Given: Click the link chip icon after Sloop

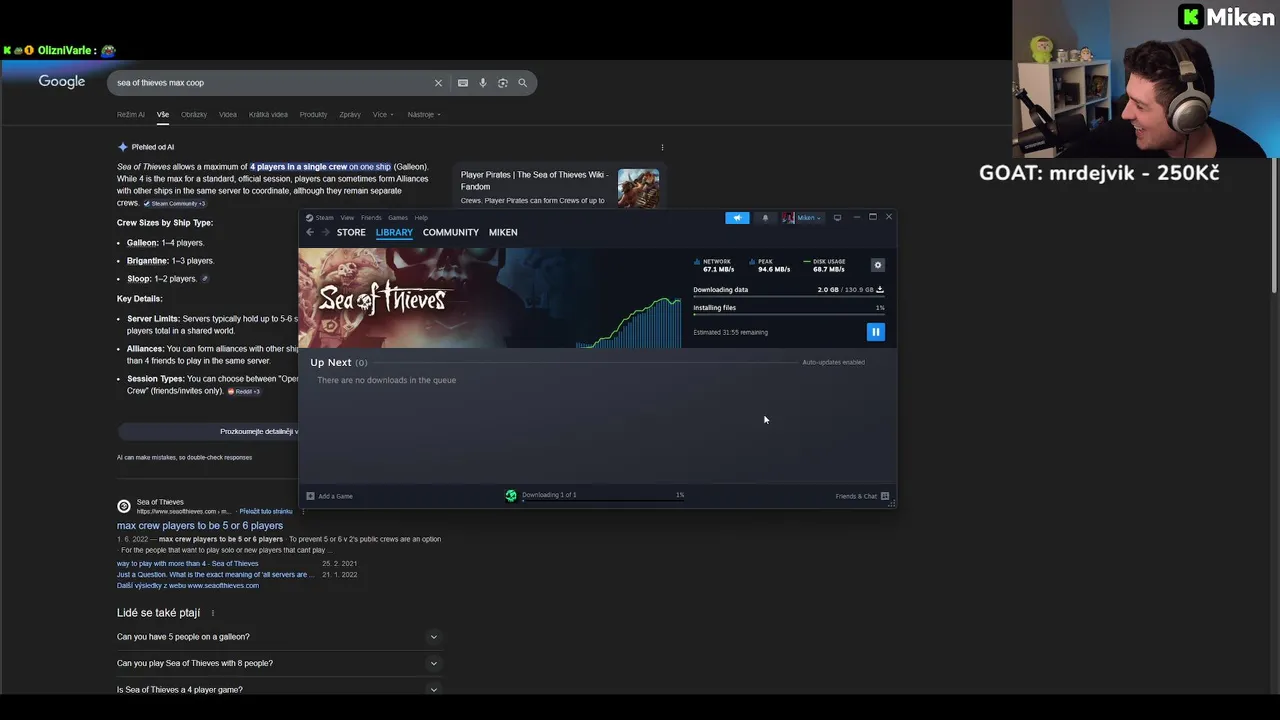Looking at the screenshot, I should click(x=205, y=279).
